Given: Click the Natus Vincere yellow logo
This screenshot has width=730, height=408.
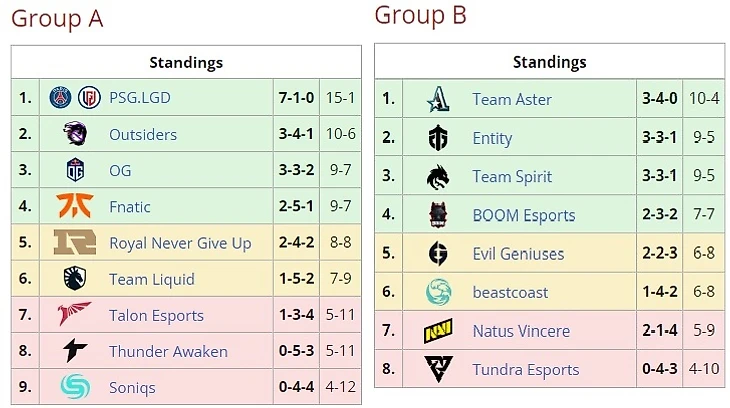Looking at the screenshot, I should 438,330.
